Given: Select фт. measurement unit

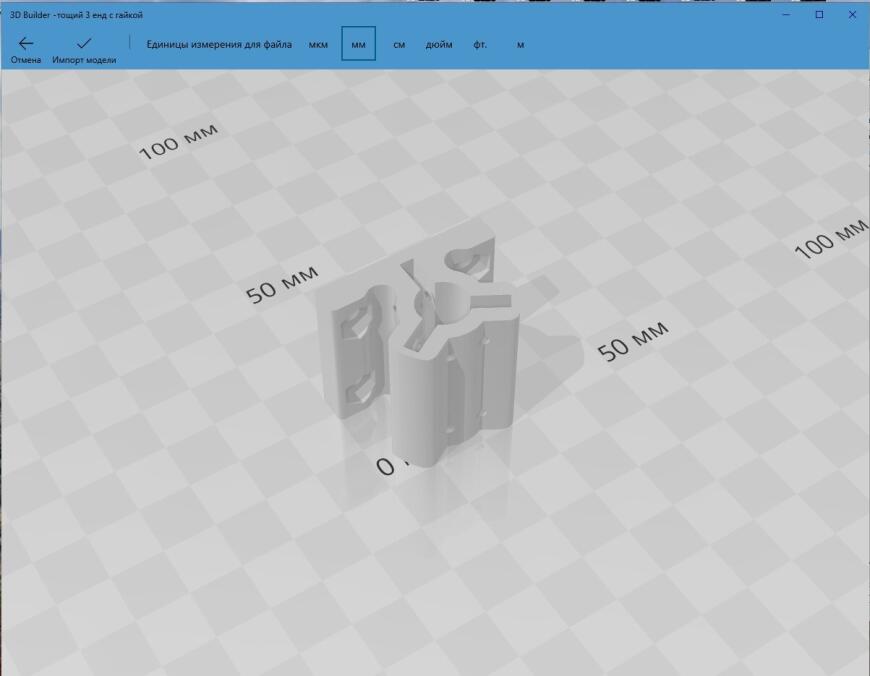Looking at the screenshot, I should (x=480, y=44).
